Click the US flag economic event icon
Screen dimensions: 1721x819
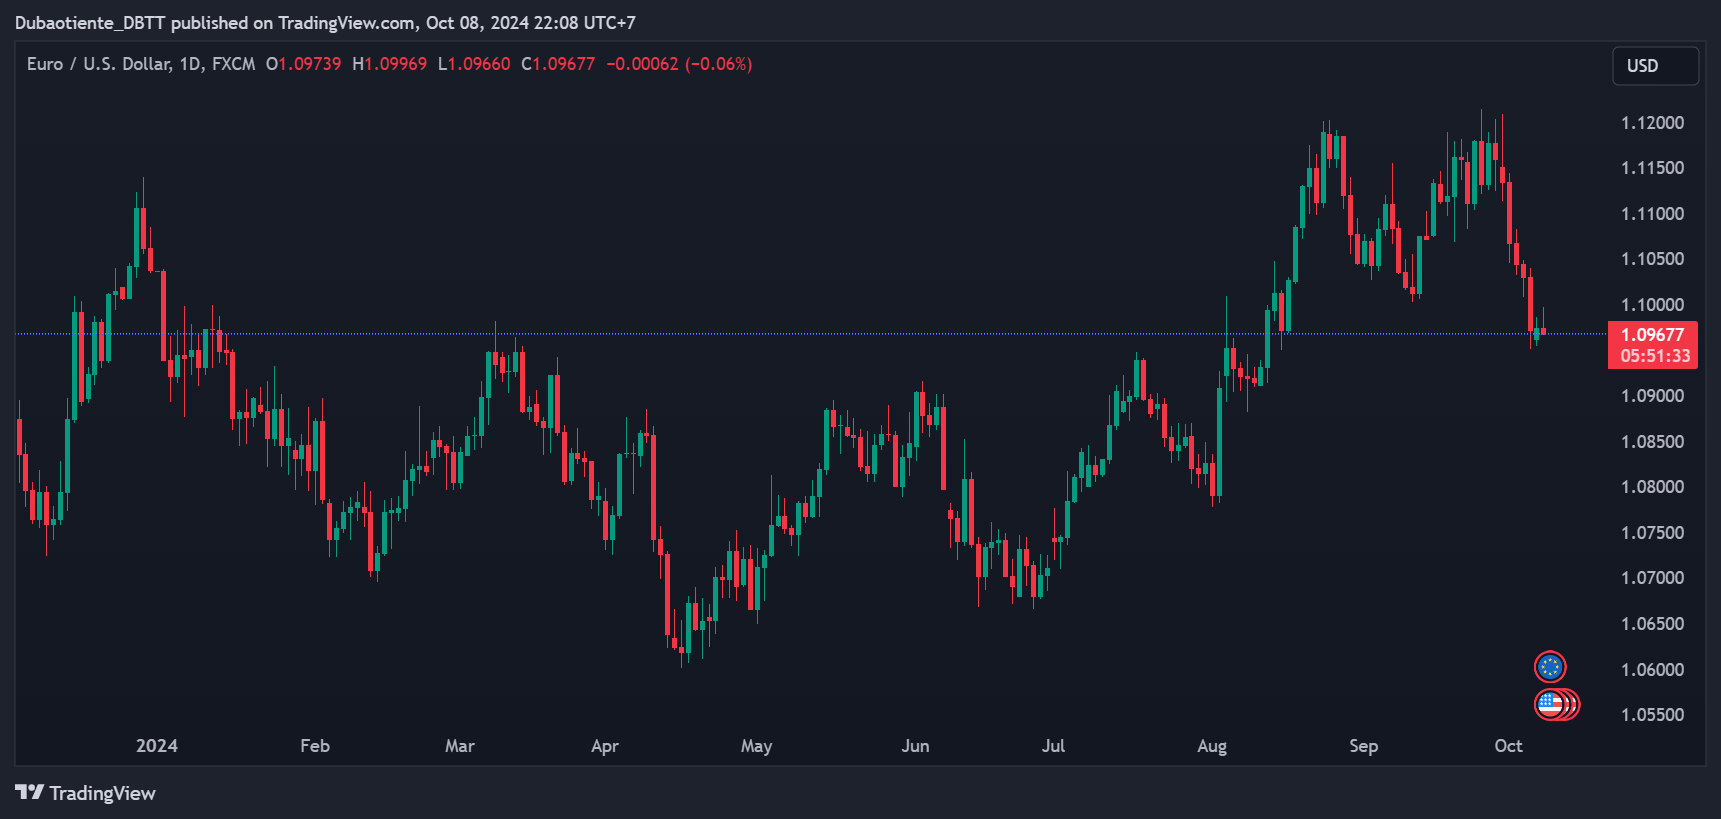1550,705
